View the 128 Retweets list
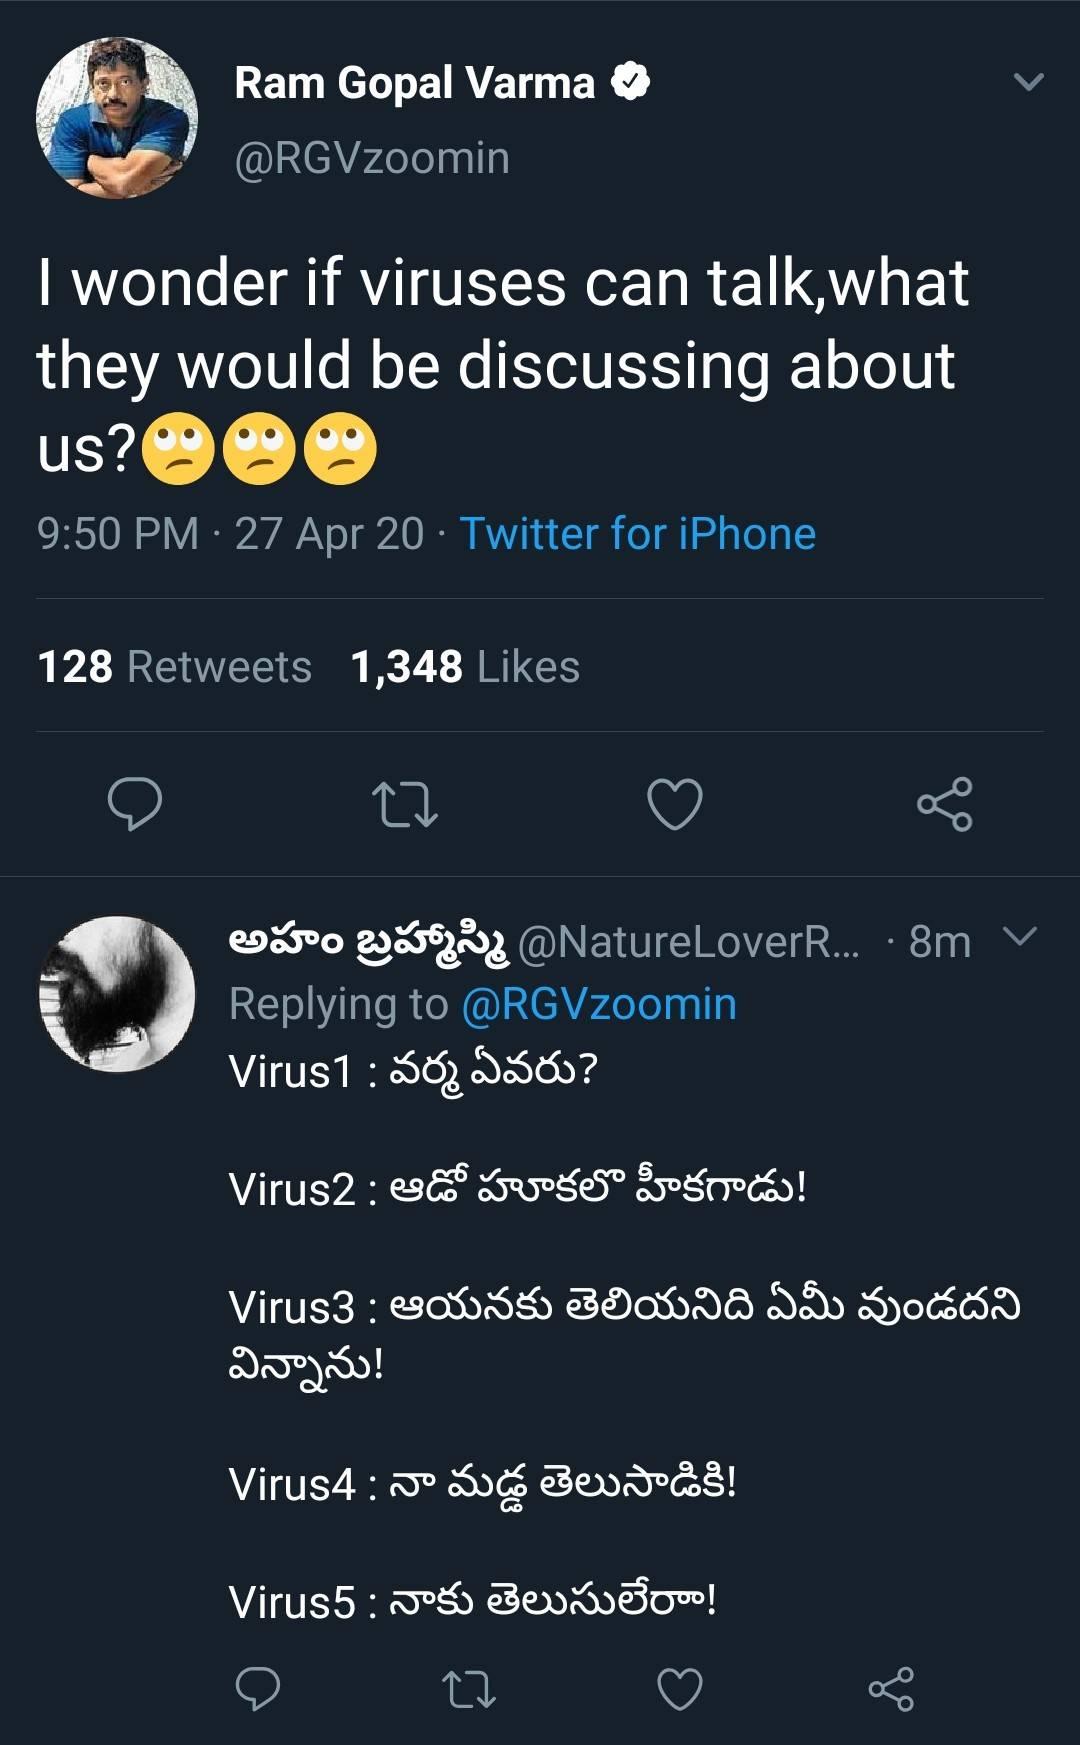This screenshot has height=1745, width=1080. coord(174,667)
